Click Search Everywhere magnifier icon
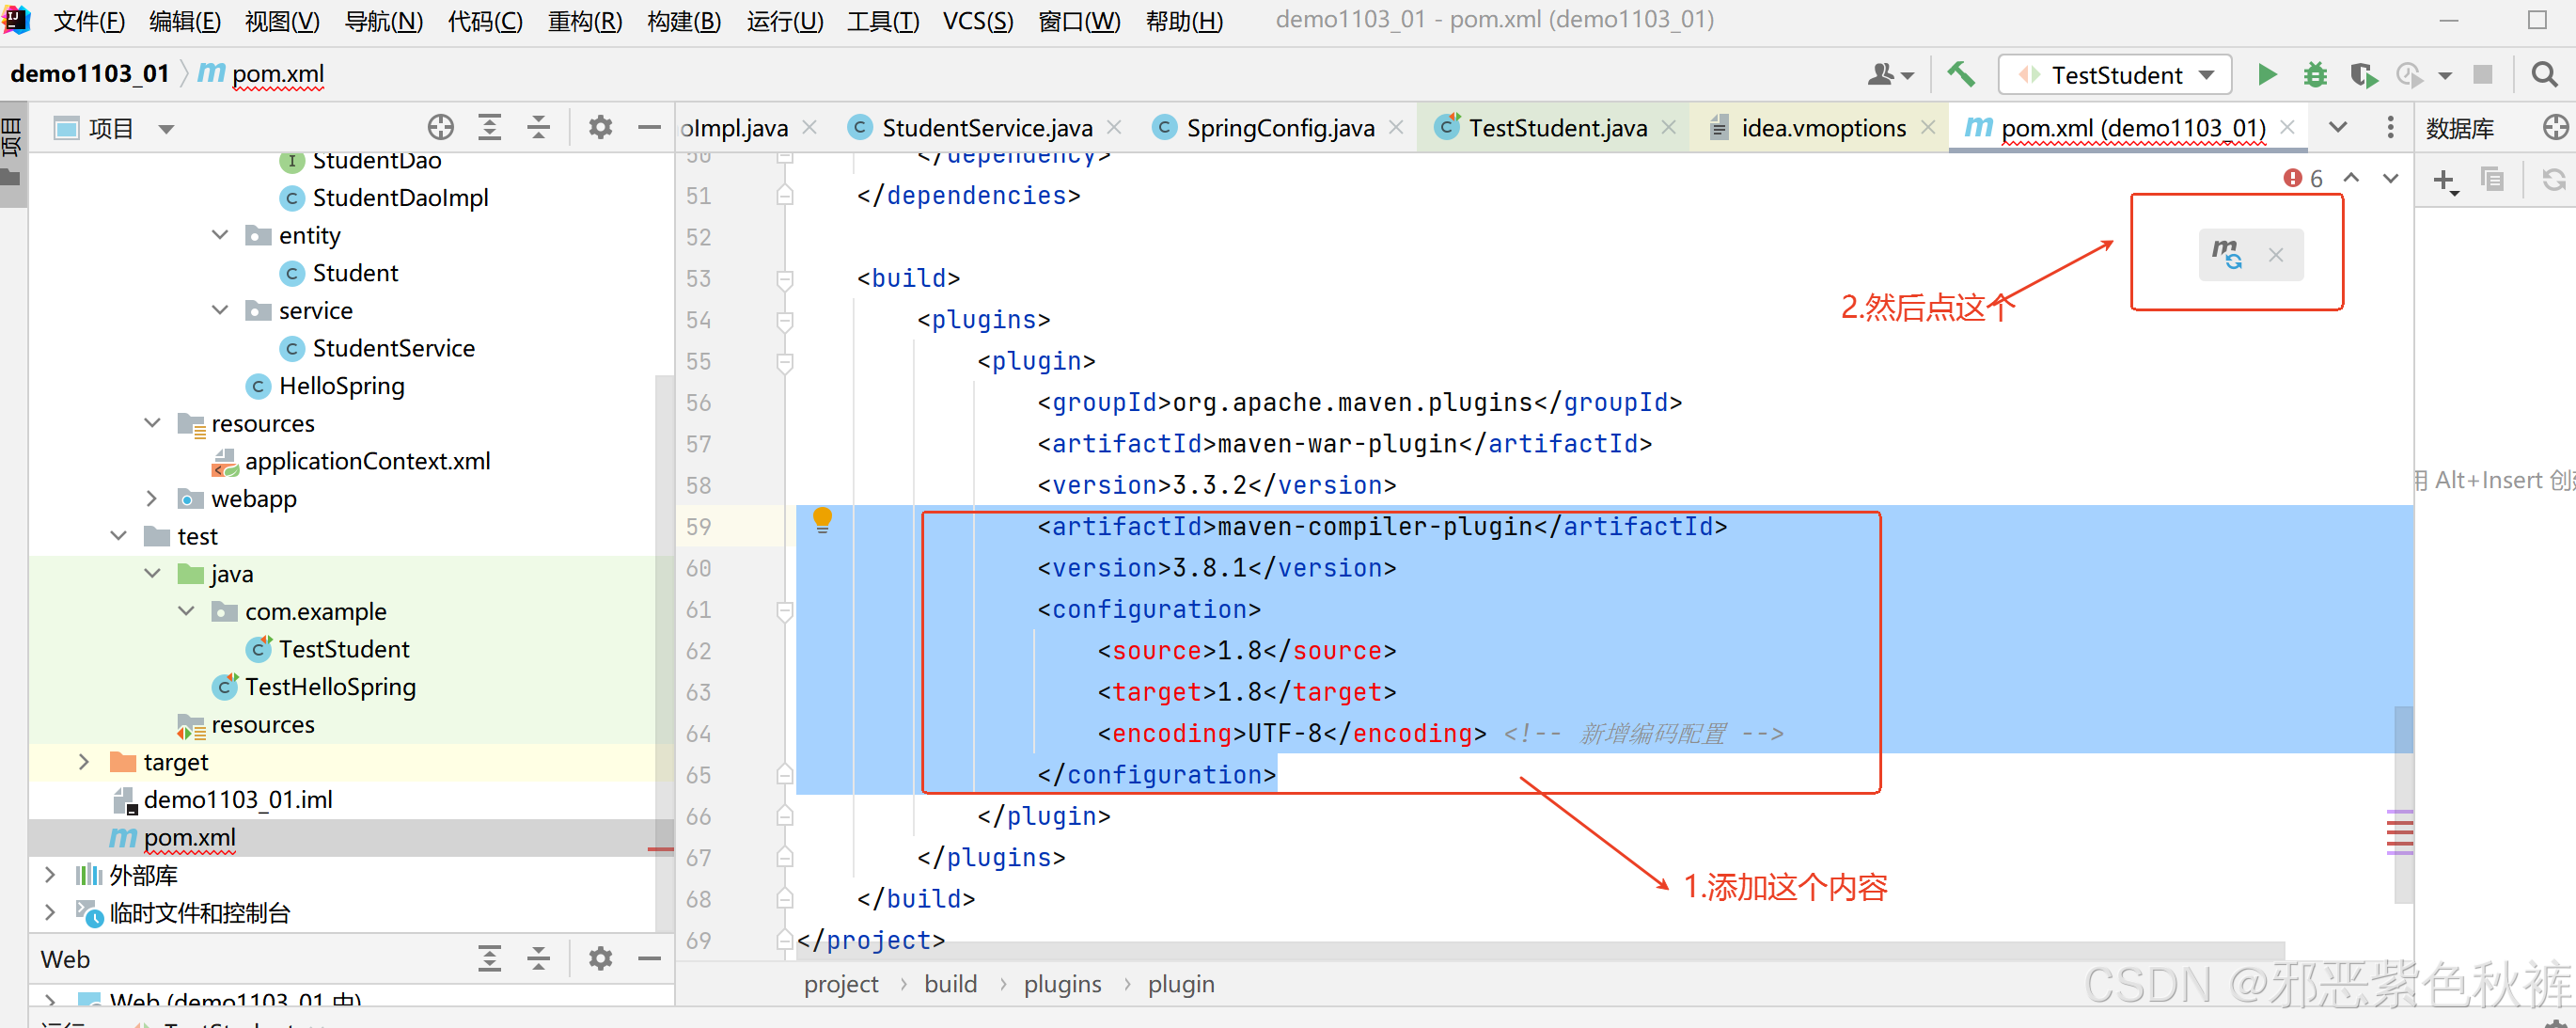The height and width of the screenshot is (1028, 2576). point(2544,75)
